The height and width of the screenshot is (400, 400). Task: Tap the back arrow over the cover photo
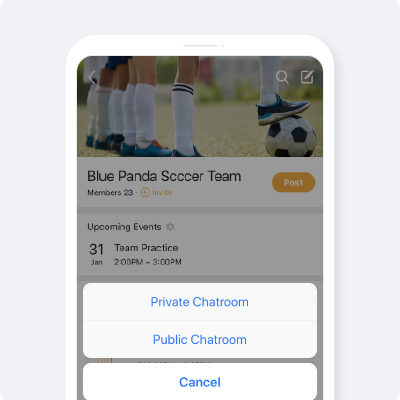(92, 77)
